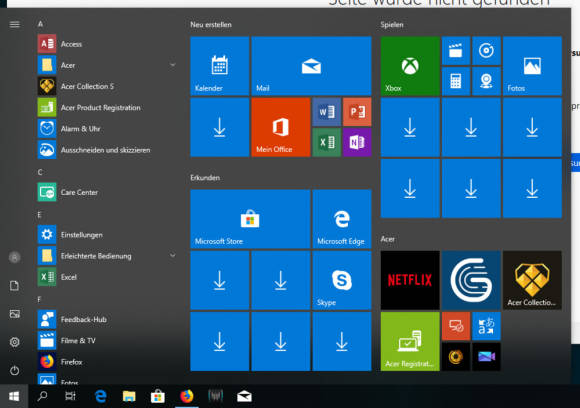
Task: Click the 'Erkunden' group header
Action: pyautogui.click(x=205, y=178)
